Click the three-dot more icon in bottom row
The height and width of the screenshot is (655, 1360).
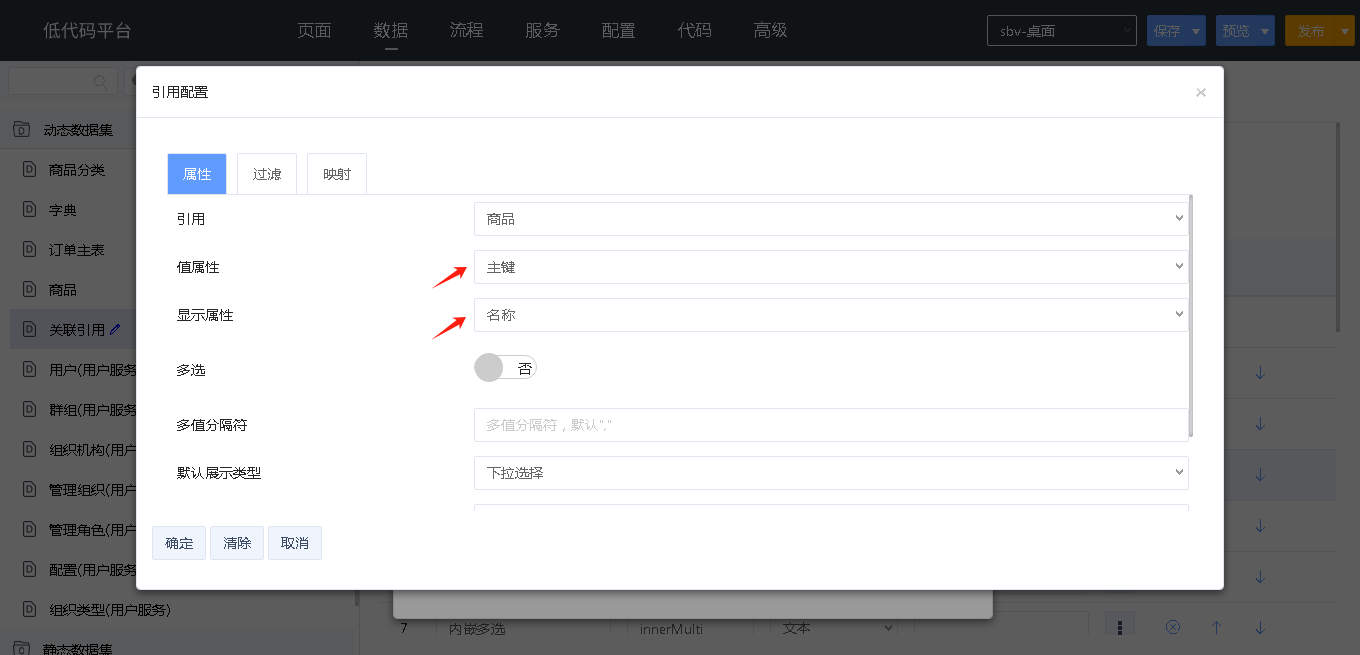[x=1120, y=628]
